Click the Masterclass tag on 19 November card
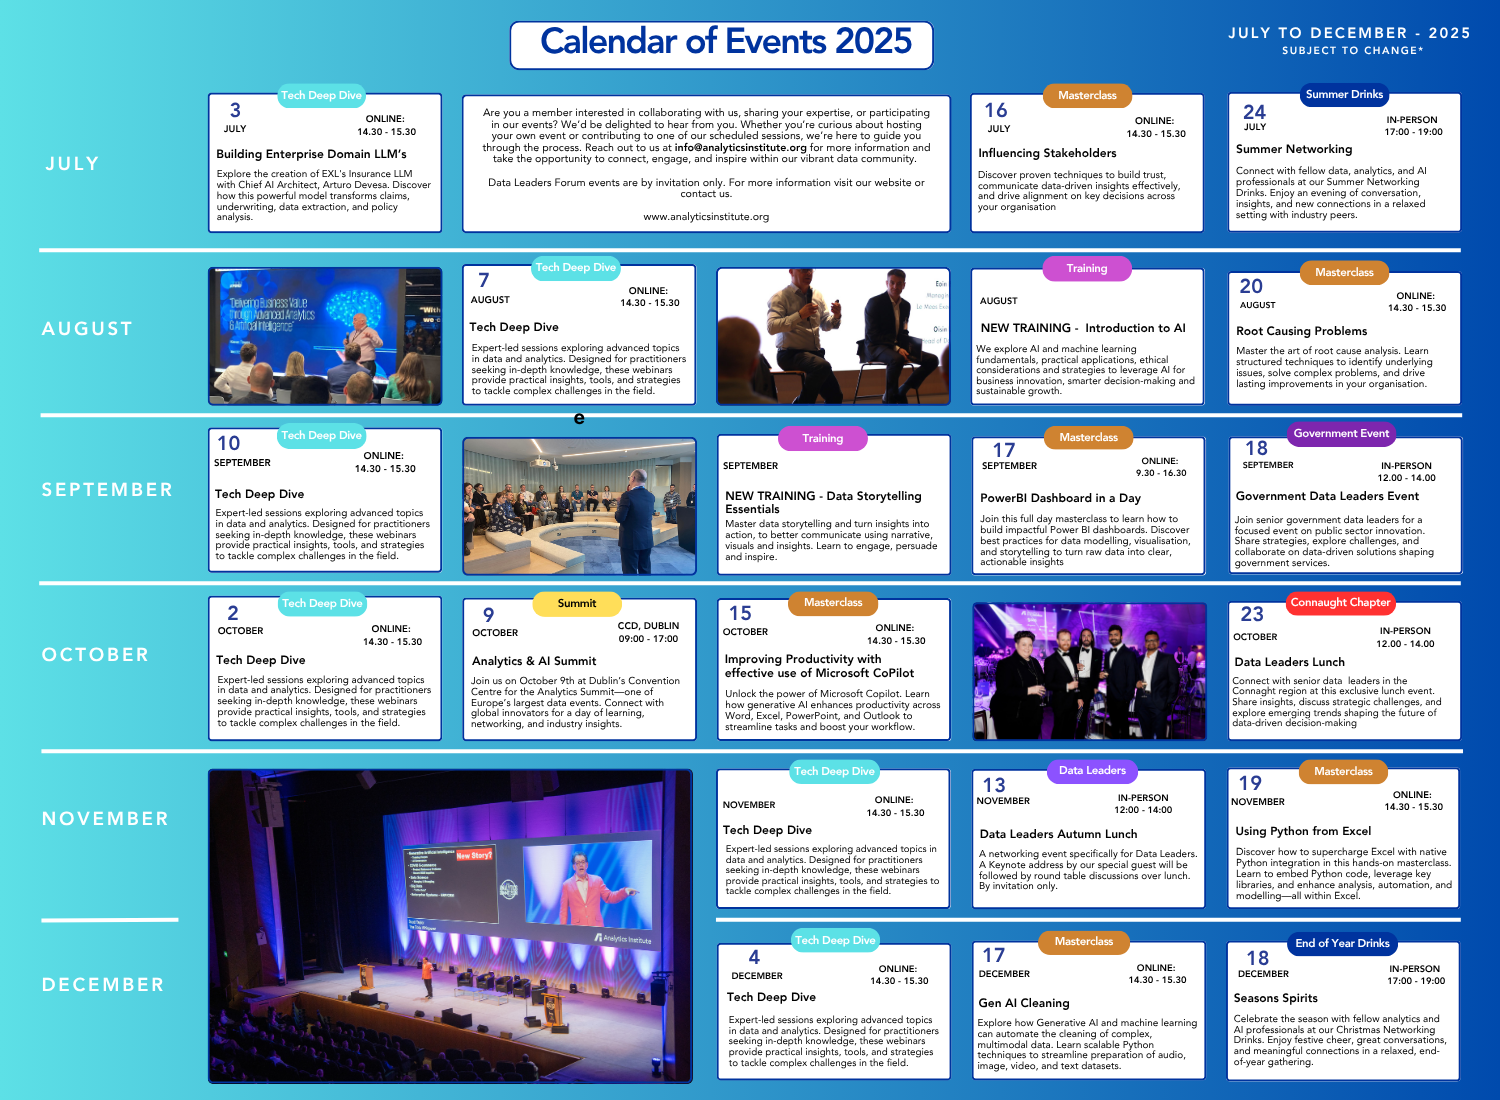 click(x=1343, y=772)
